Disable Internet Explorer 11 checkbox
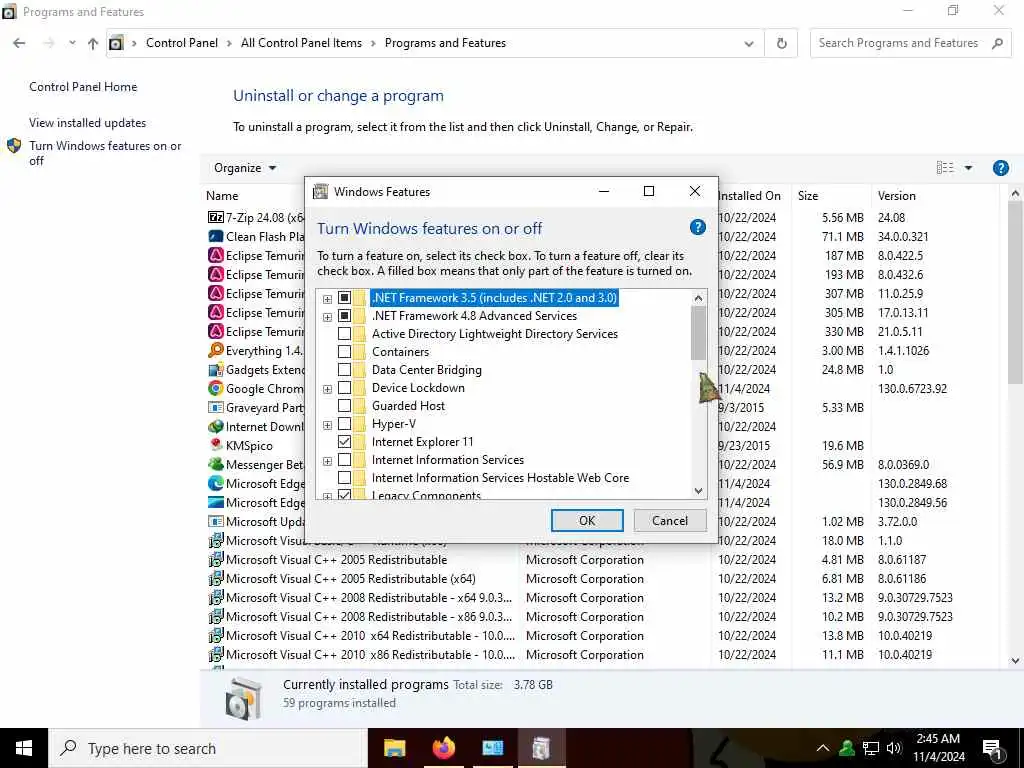The image size is (1024, 768). 344,442
